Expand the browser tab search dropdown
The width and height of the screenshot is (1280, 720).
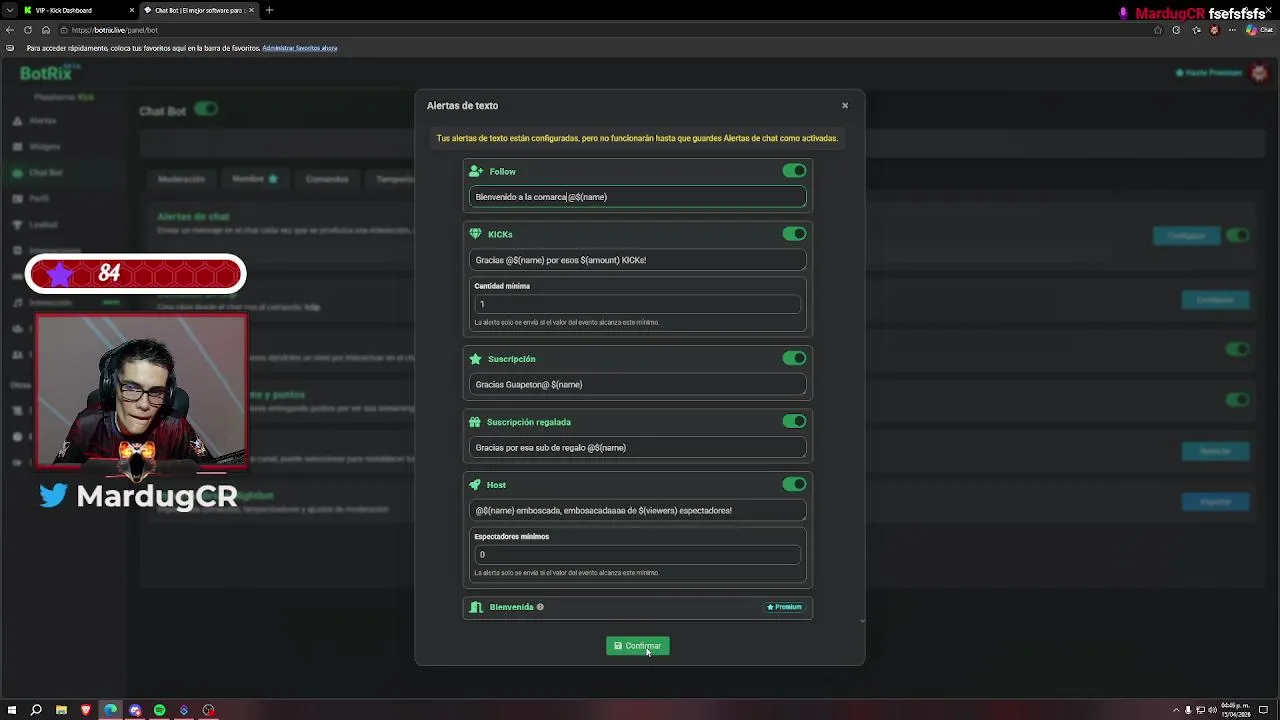9,10
